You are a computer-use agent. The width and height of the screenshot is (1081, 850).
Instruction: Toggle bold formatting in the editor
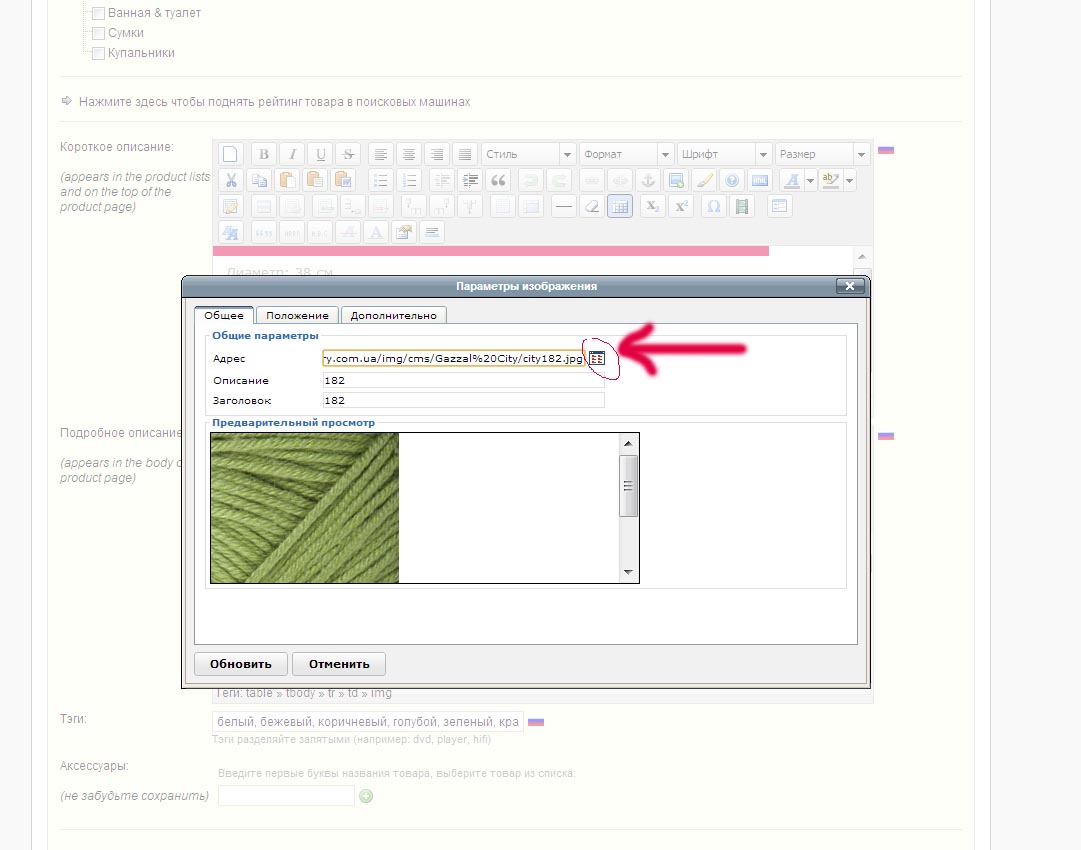pyautogui.click(x=263, y=154)
